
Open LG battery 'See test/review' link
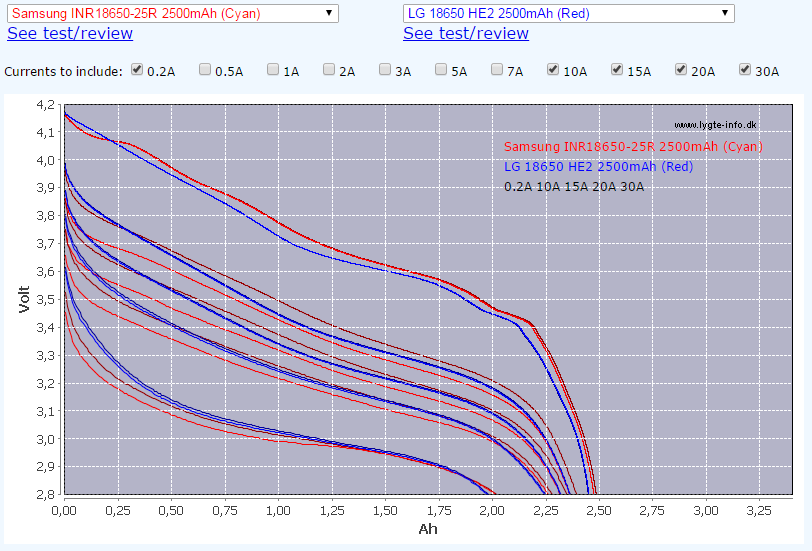(466, 33)
